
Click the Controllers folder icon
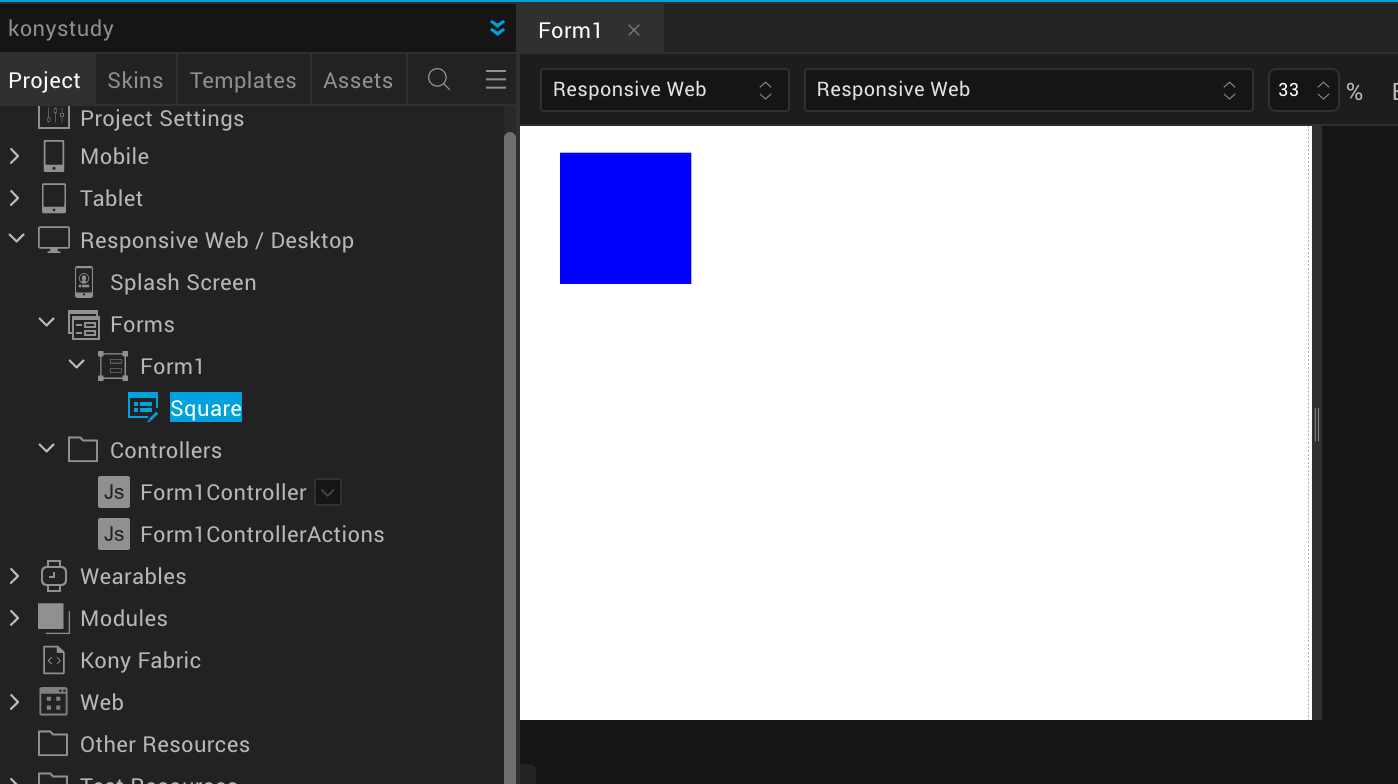[x=84, y=450]
